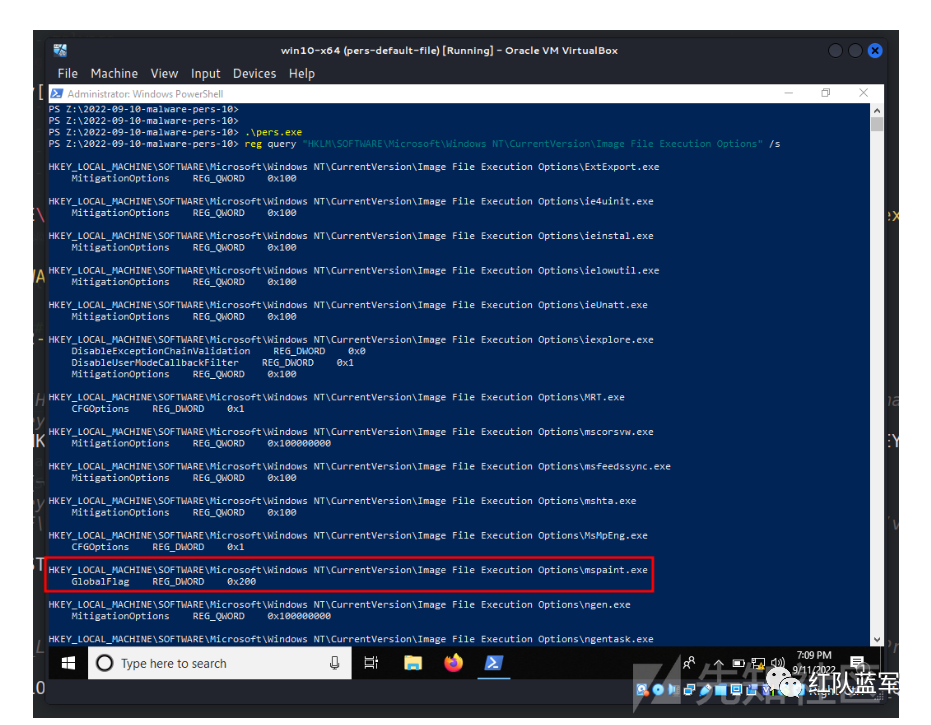Image resolution: width=931 pixels, height=725 pixels.
Task: Click the ieUnatt.exe registry key line
Action: click(348, 305)
